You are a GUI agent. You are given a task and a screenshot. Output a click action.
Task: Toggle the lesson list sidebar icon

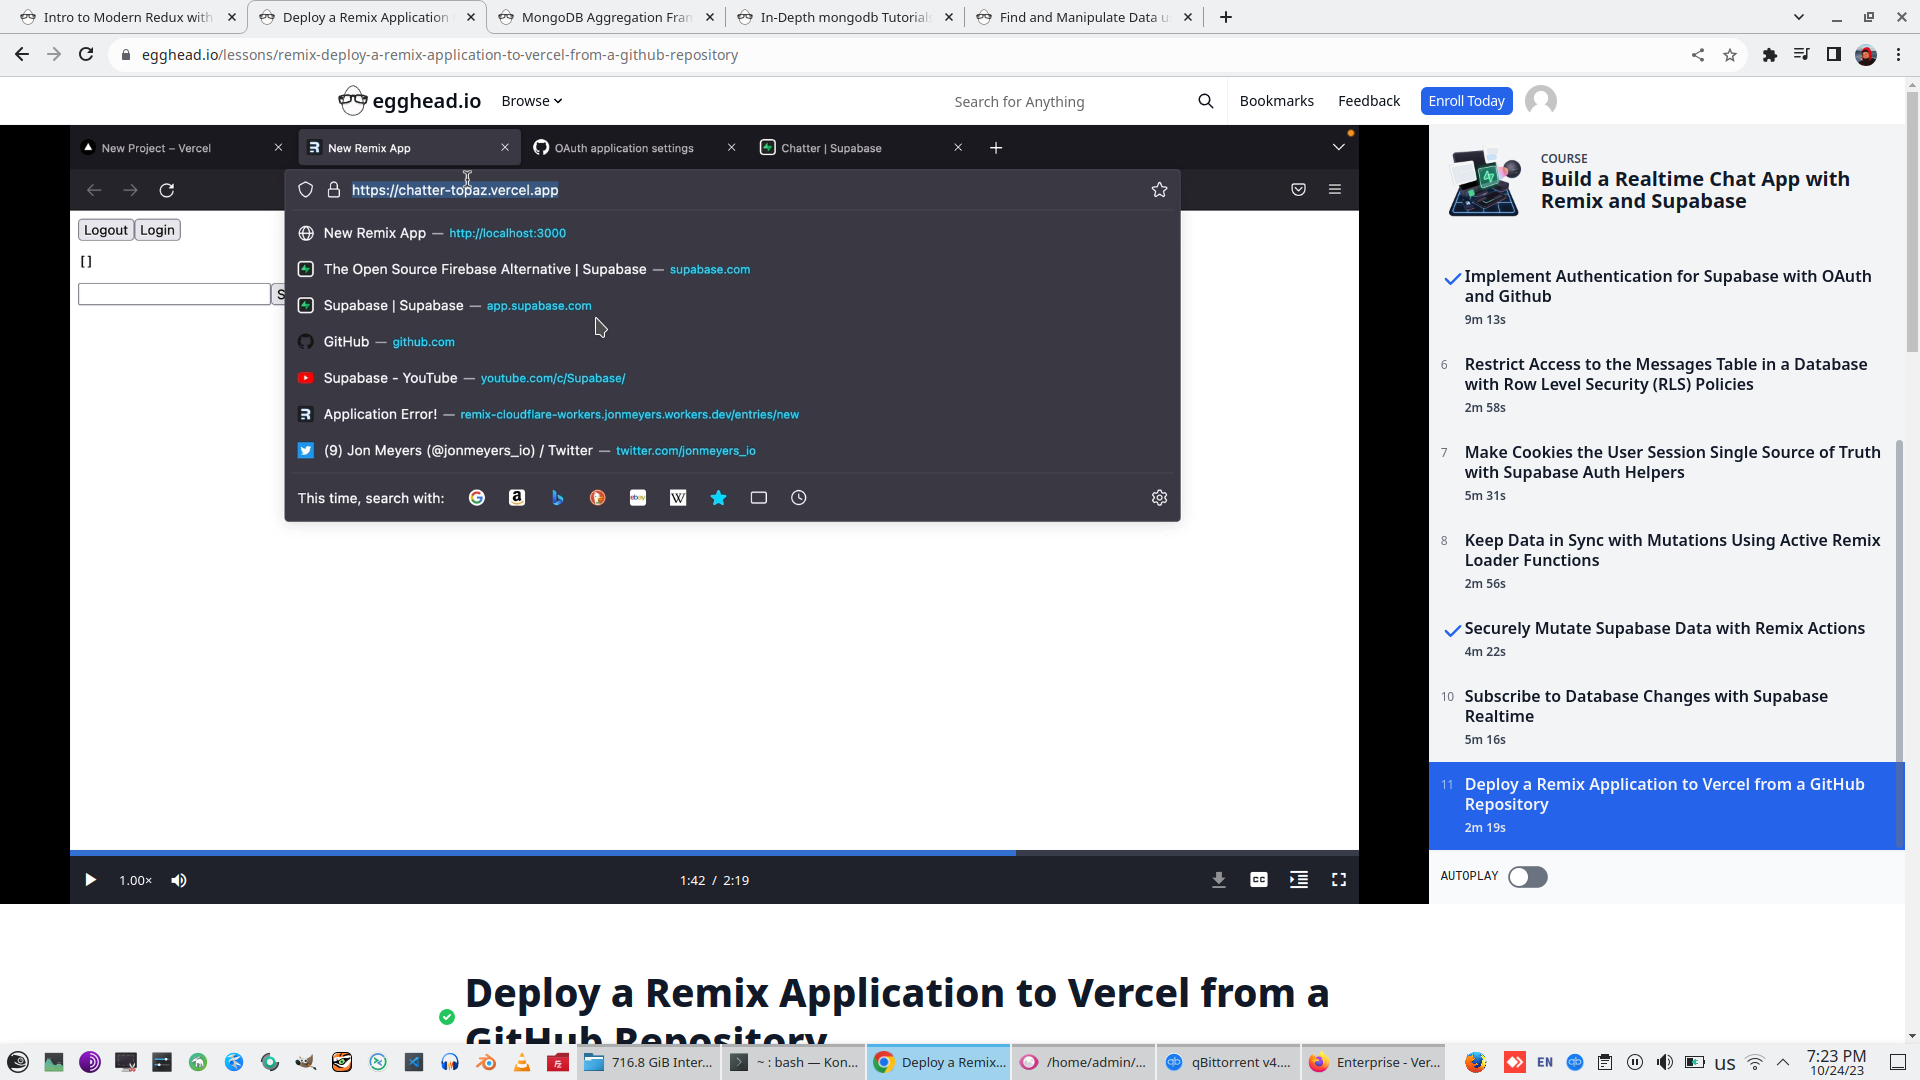tap(1298, 880)
